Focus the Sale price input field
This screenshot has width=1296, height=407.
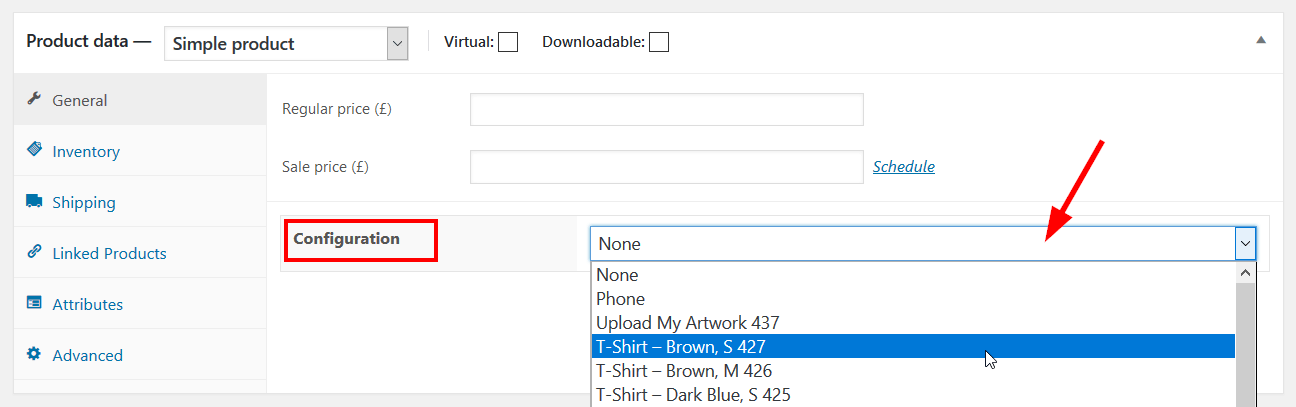(x=667, y=167)
